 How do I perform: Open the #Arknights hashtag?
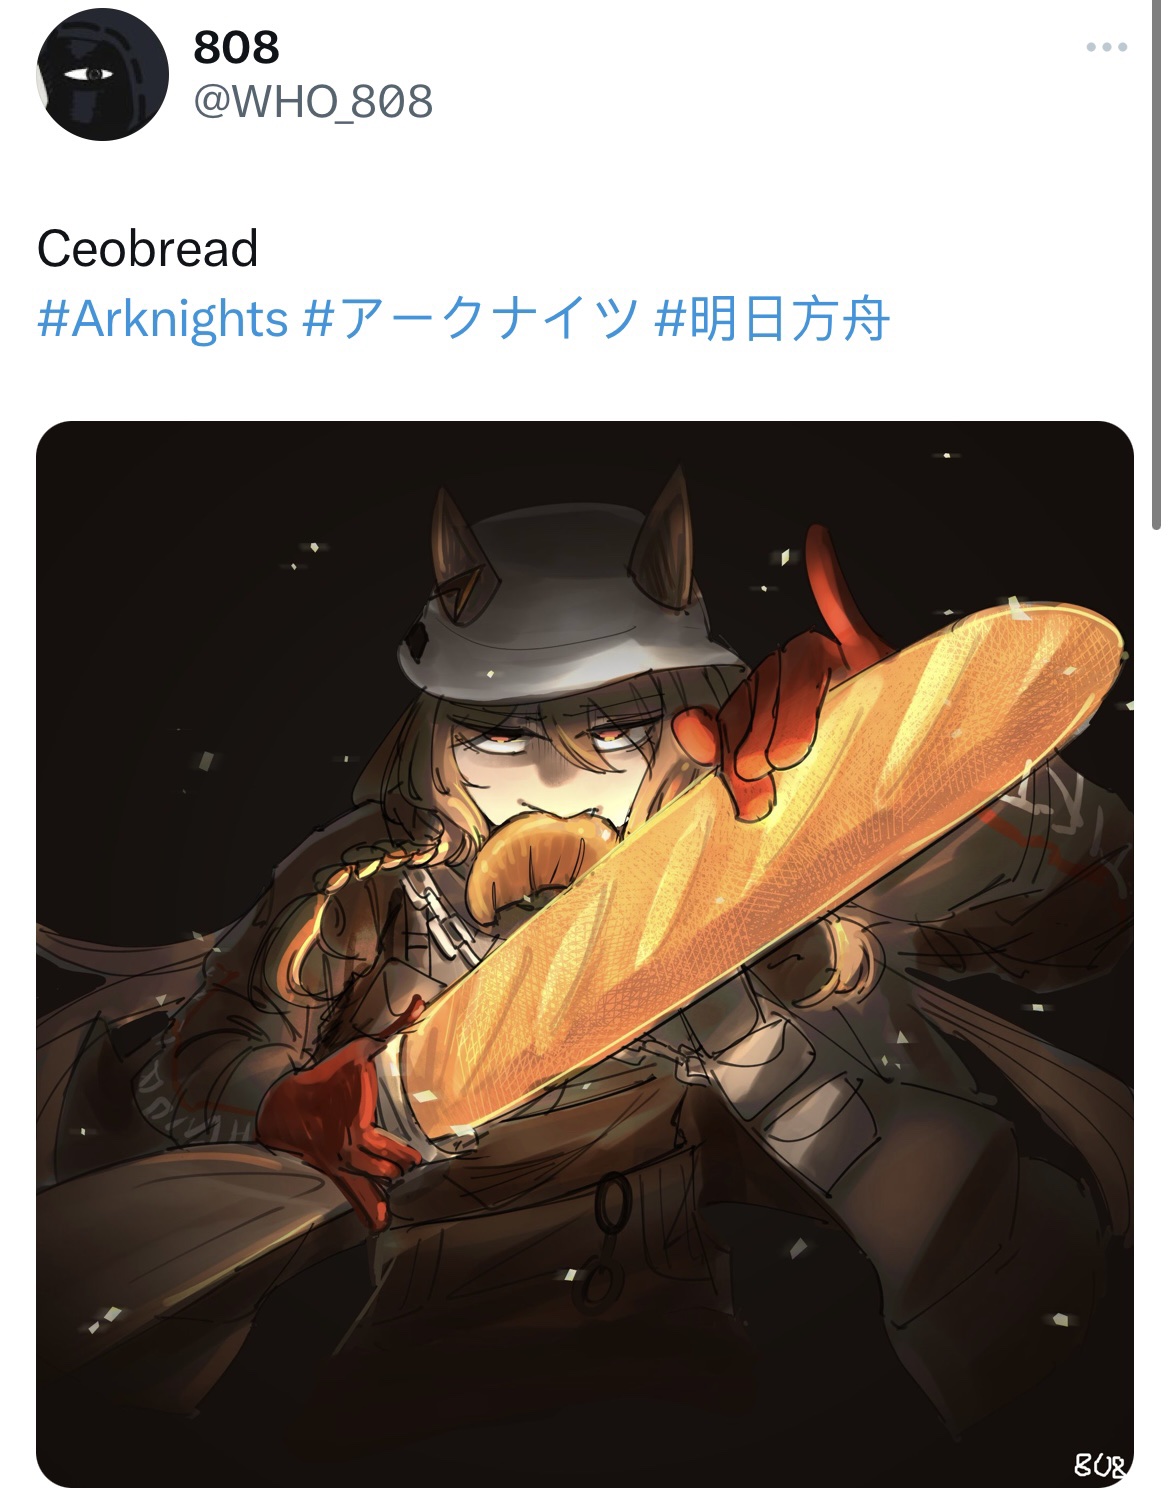click(163, 319)
